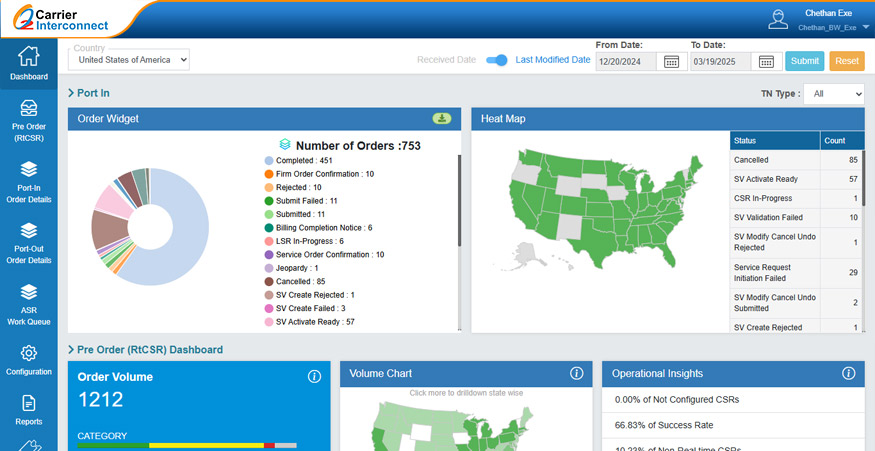Collapse the Port In section
Viewport: 875px width, 451px height.
tap(71, 93)
